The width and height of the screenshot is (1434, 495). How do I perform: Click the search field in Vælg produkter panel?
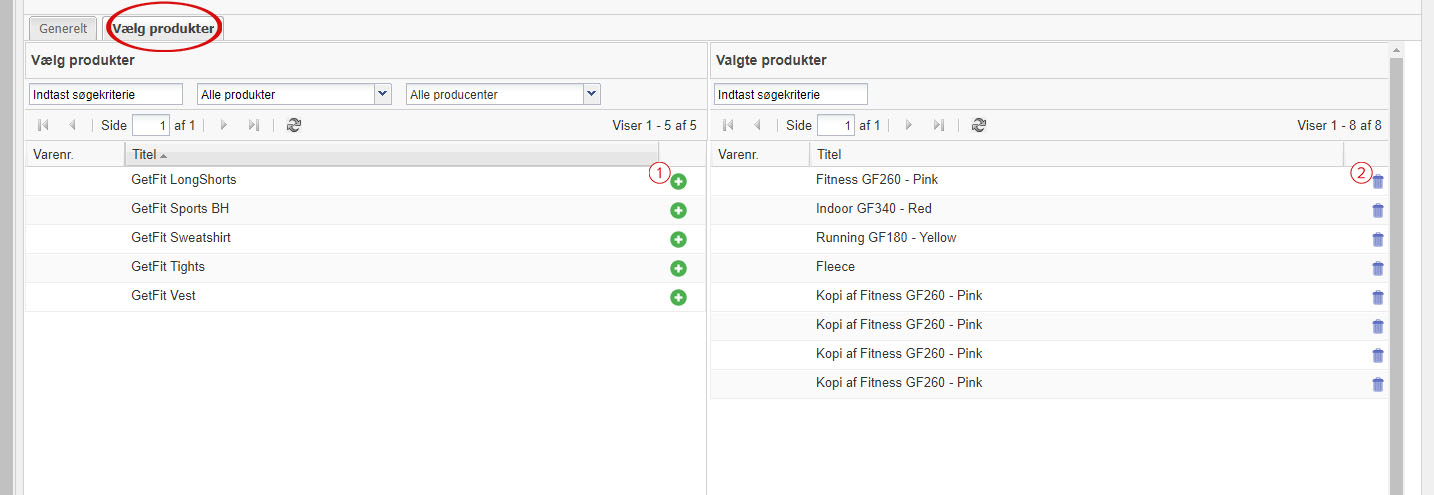tap(106, 94)
